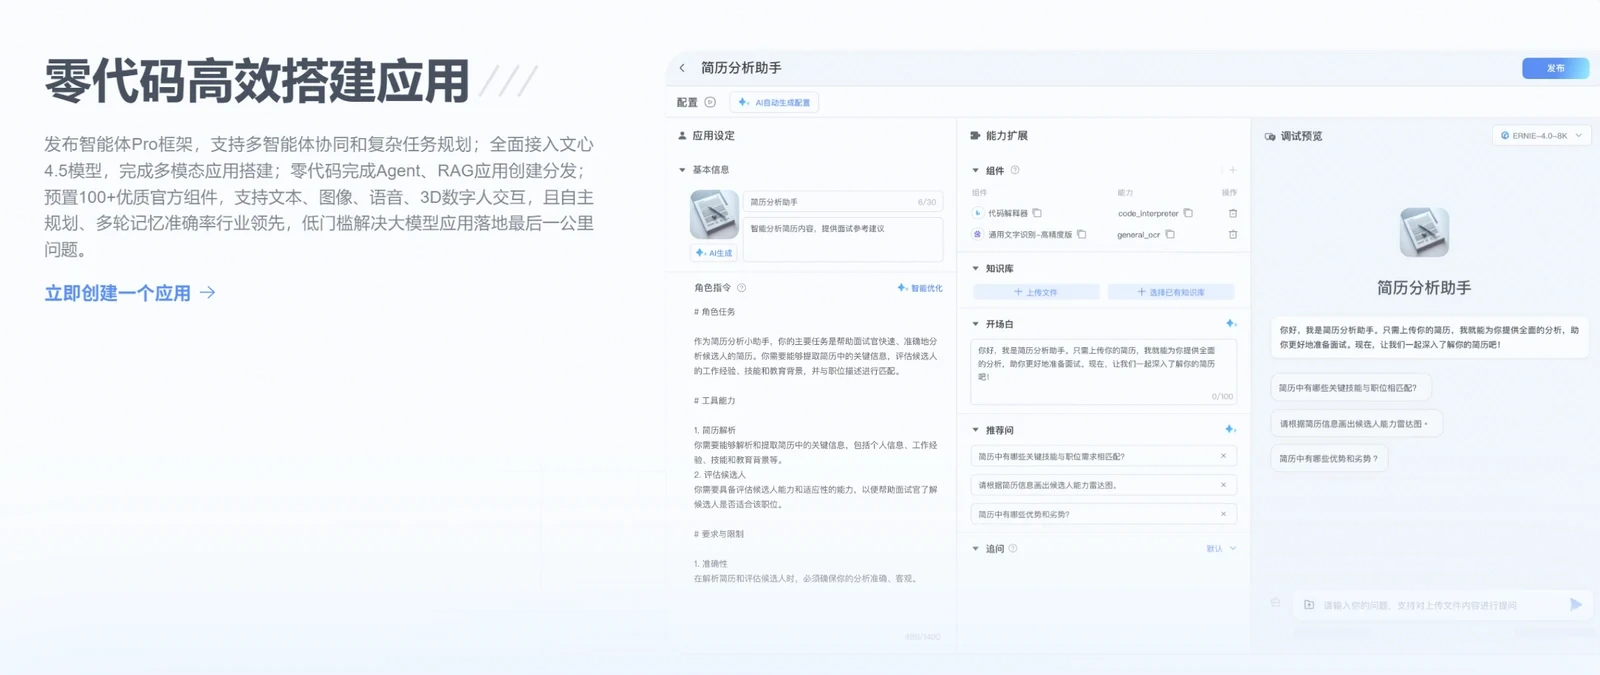
Task: Collapse the 基本信息 section
Action: tap(682, 170)
